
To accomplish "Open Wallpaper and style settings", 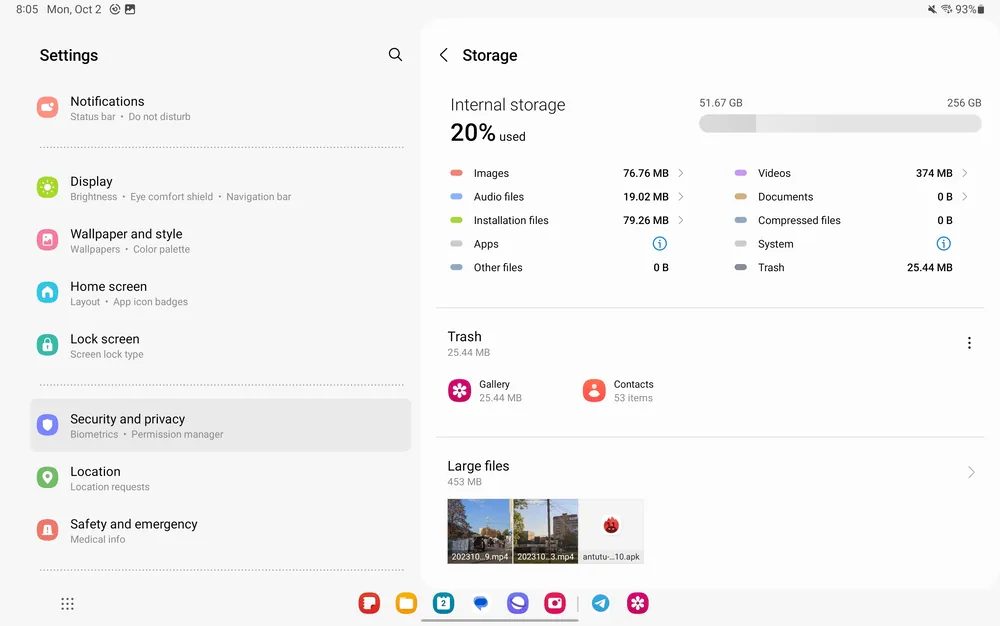I will (x=220, y=240).
